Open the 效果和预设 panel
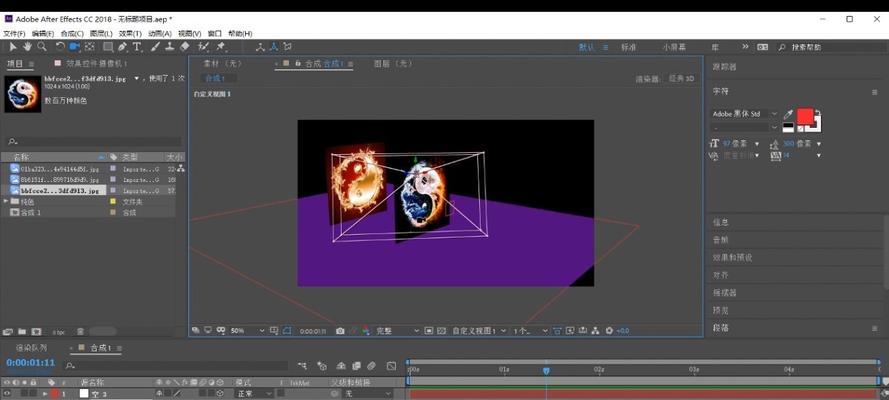 (x=732, y=258)
